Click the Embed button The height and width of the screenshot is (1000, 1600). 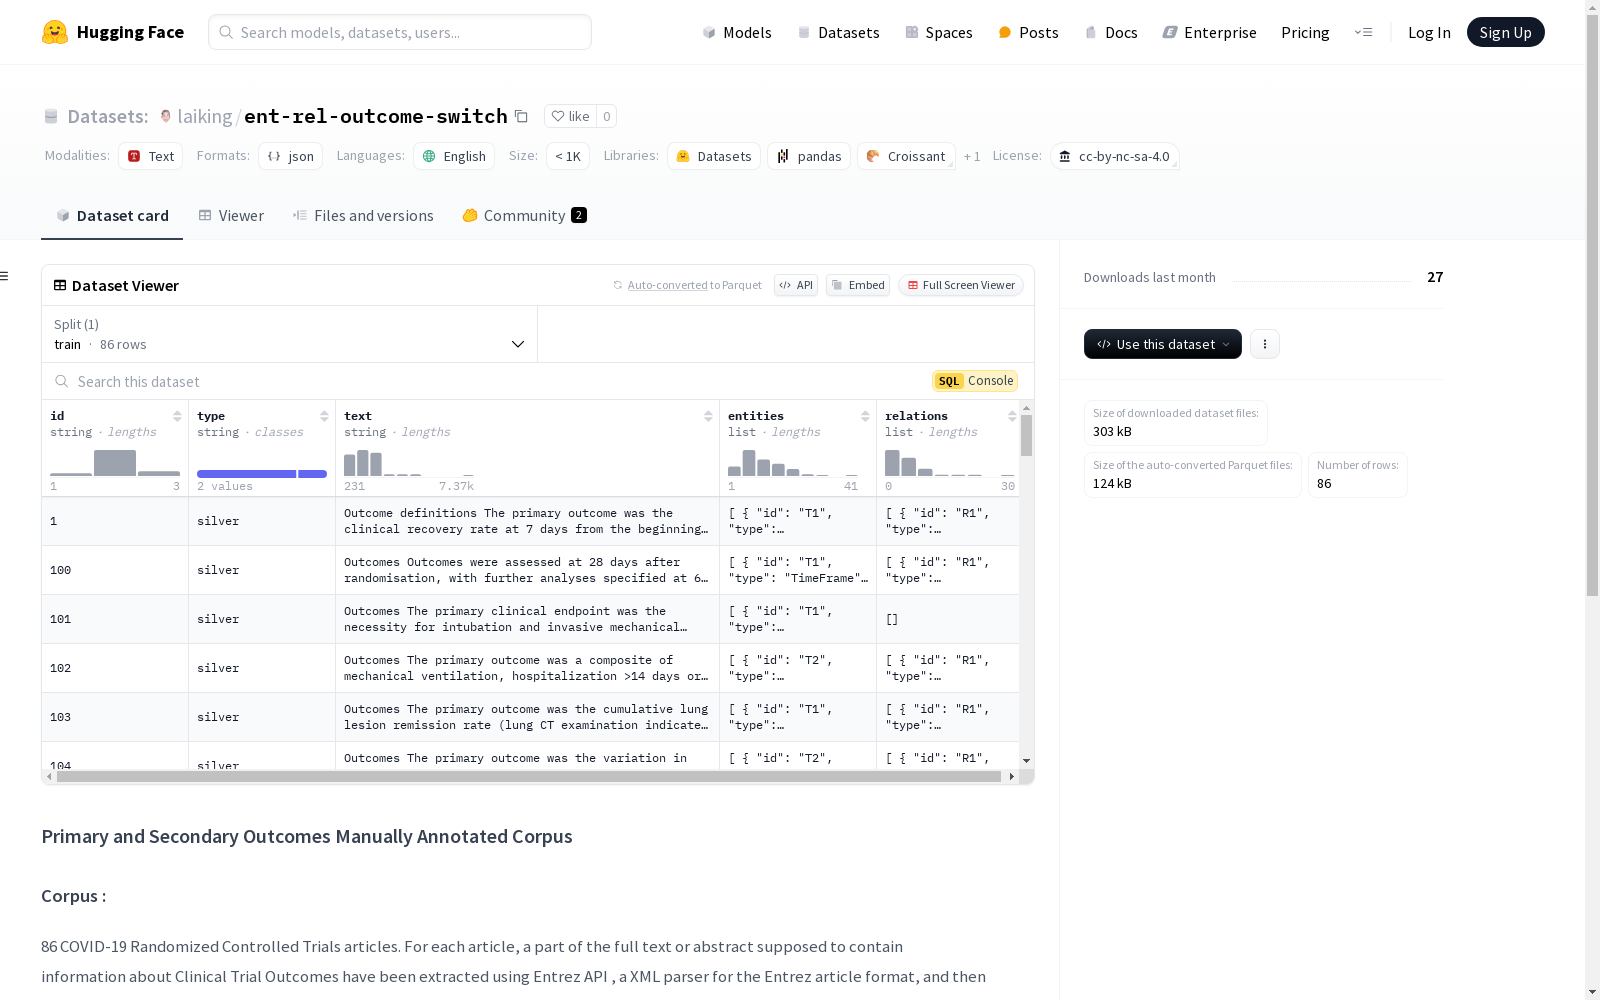tap(858, 285)
